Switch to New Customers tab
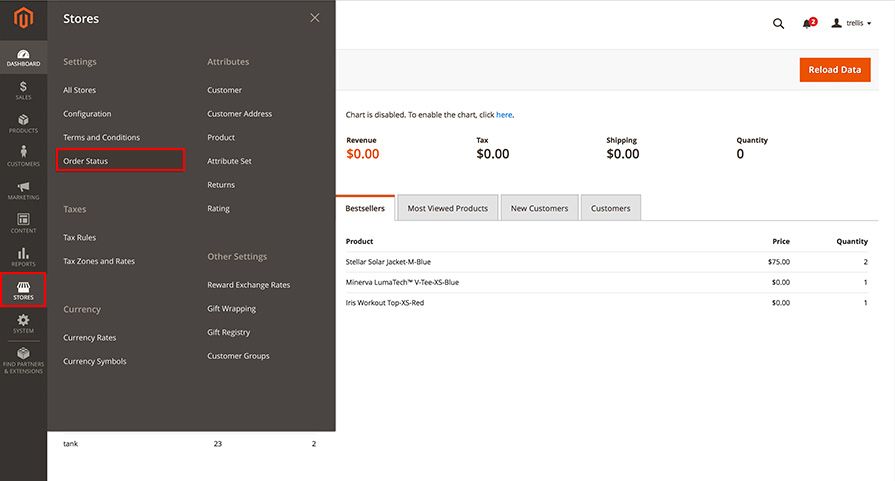Viewport: 895px width, 481px height. pyautogui.click(x=539, y=208)
